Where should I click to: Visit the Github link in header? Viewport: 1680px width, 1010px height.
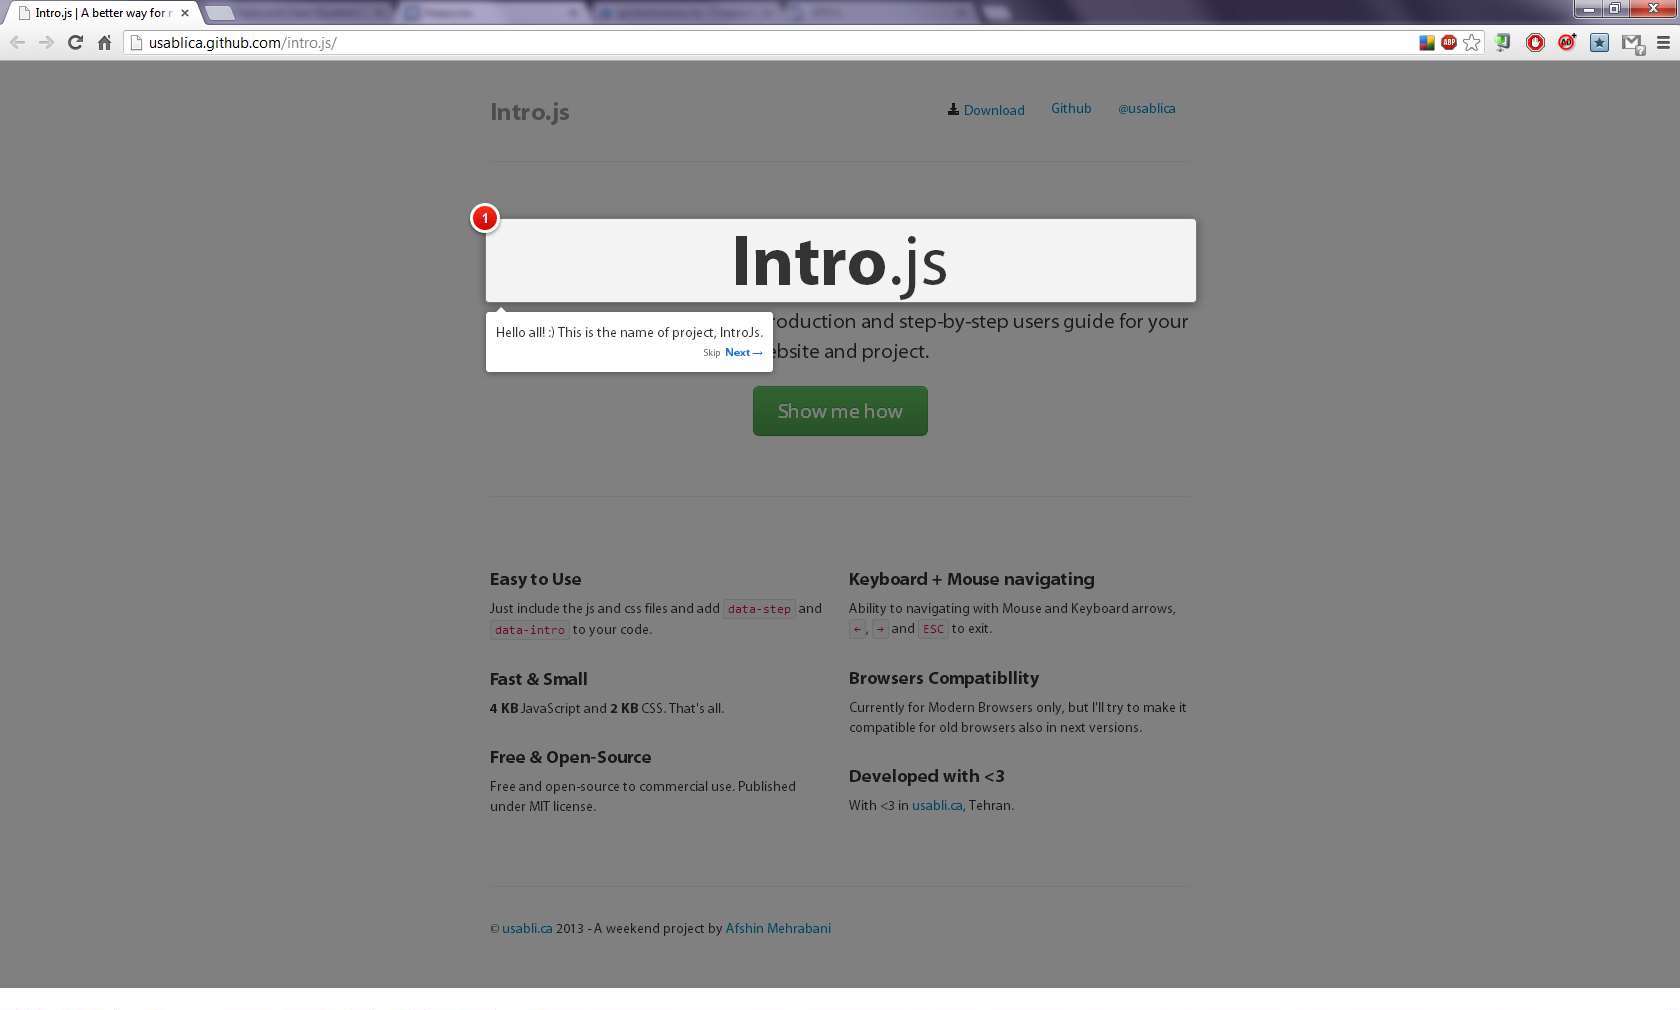coord(1071,108)
